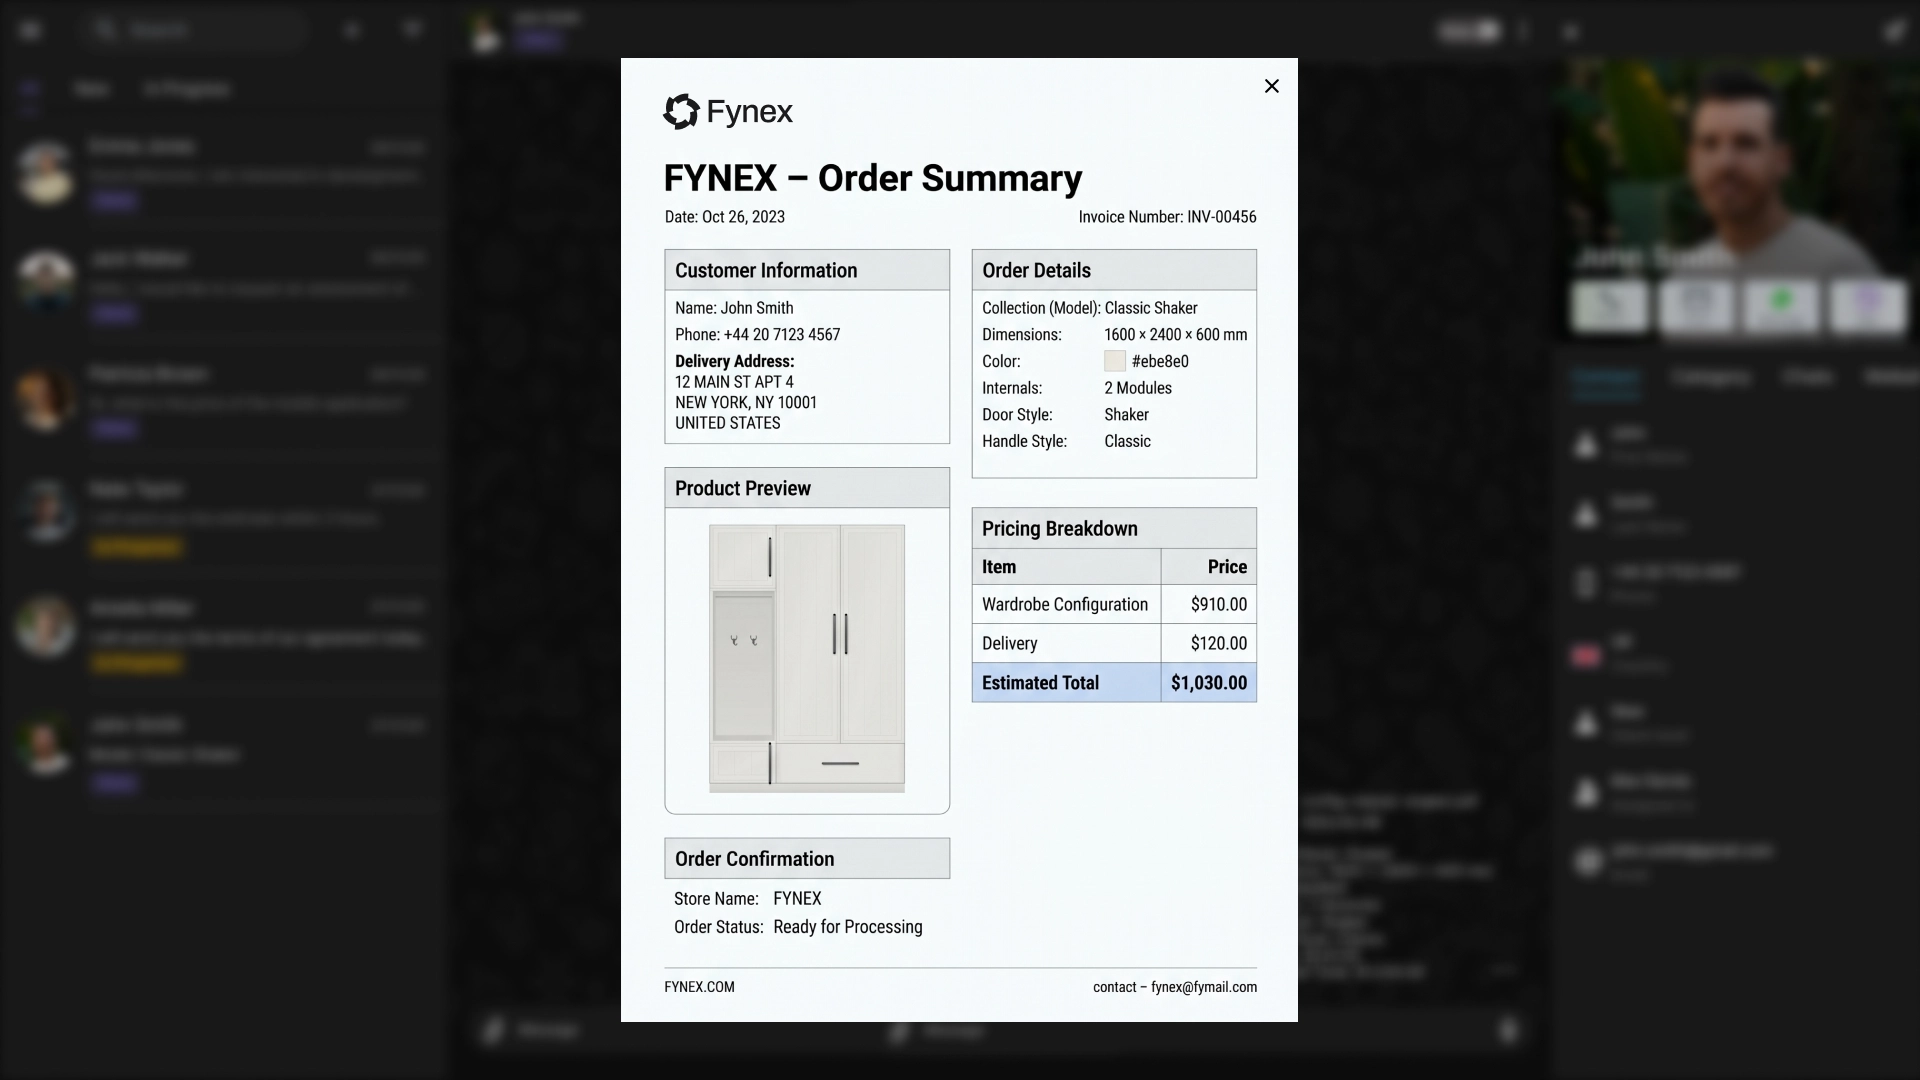
Task: Click the Fynex logo icon
Action: coord(682,112)
